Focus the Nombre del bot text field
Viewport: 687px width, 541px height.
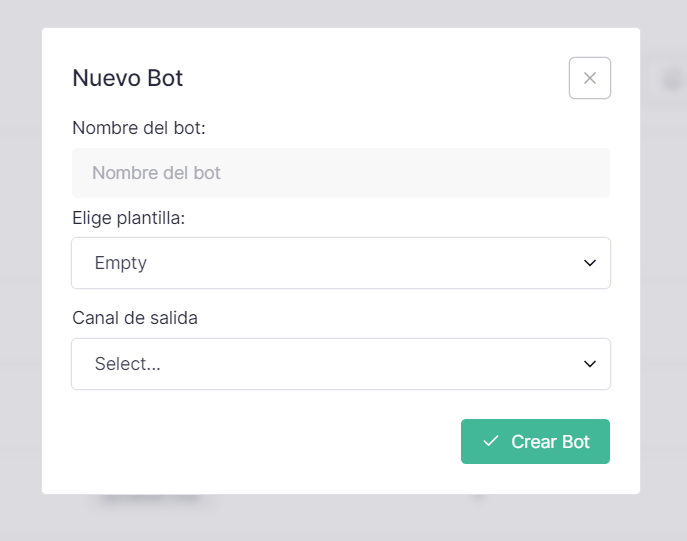click(x=341, y=173)
